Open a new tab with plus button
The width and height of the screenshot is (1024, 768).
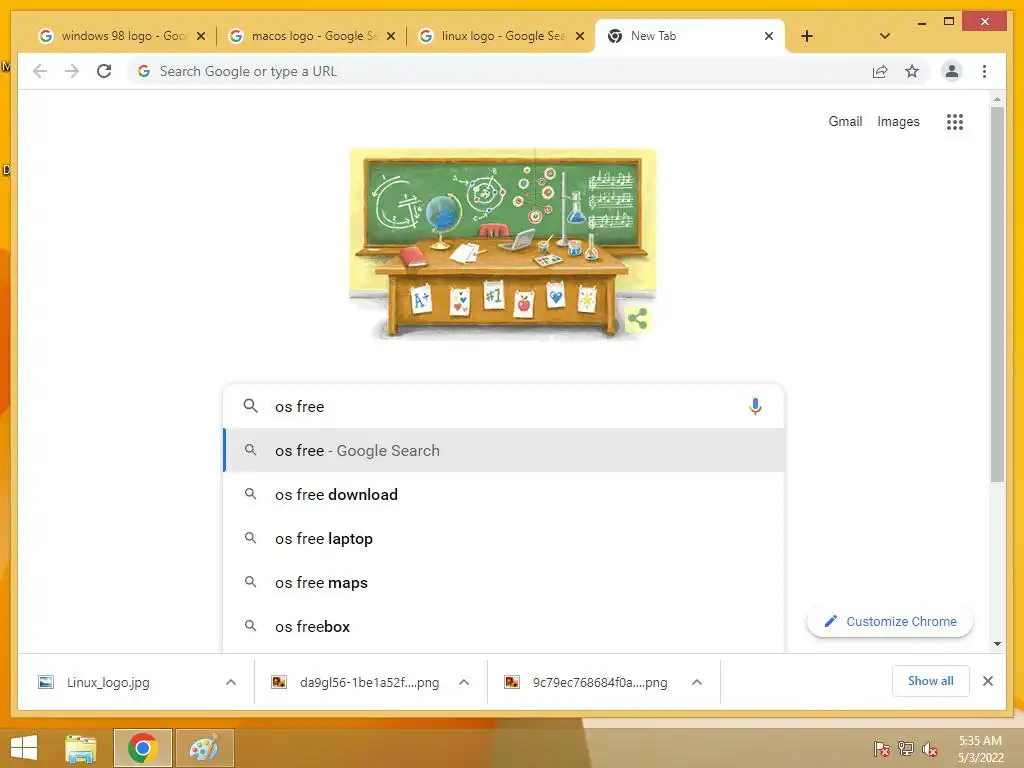coord(807,36)
